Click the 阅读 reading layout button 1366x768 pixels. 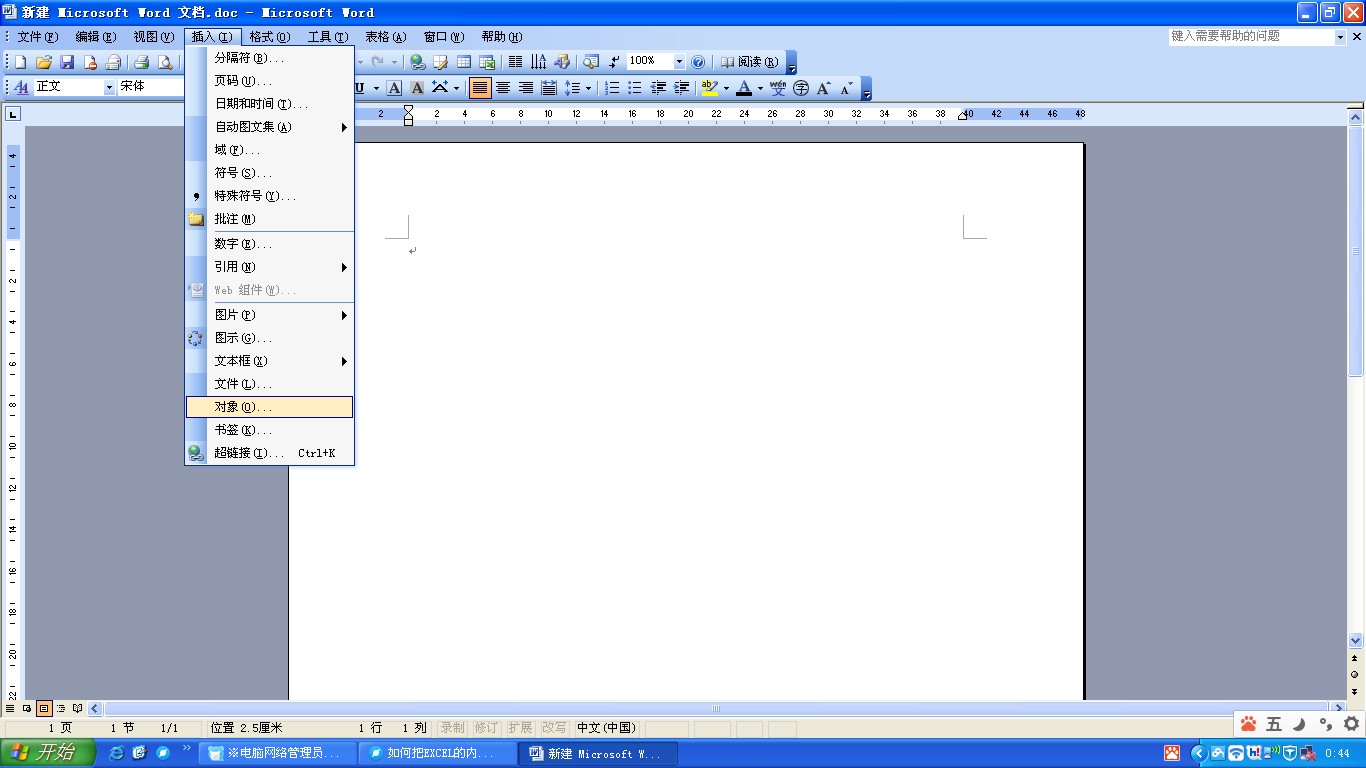click(x=749, y=62)
